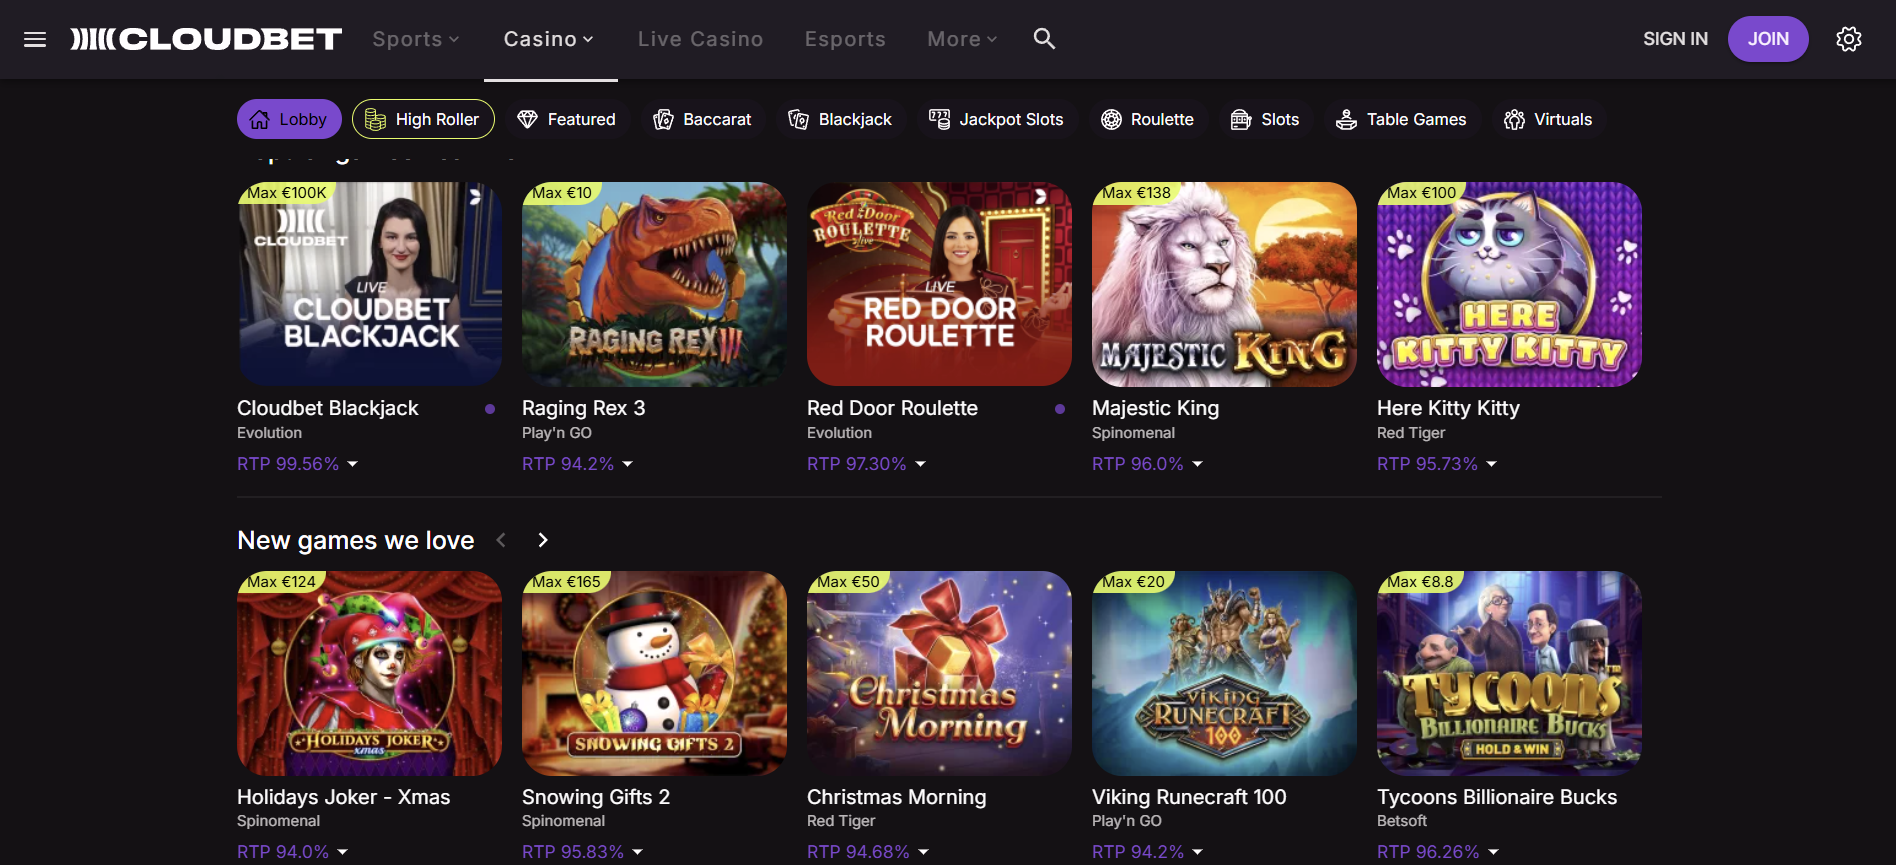Expand the Sports dropdown menu
This screenshot has width=1896, height=865.
pyautogui.click(x=415, y=39)
